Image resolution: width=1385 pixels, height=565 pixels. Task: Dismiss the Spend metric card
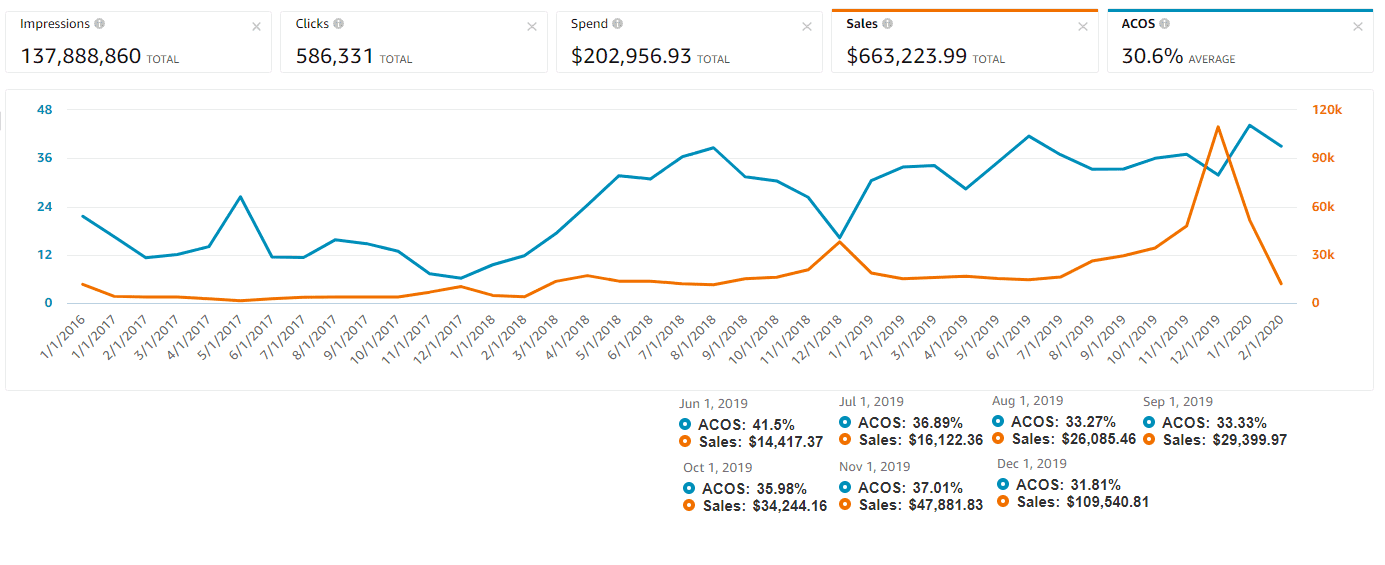(x=807, y=27)
